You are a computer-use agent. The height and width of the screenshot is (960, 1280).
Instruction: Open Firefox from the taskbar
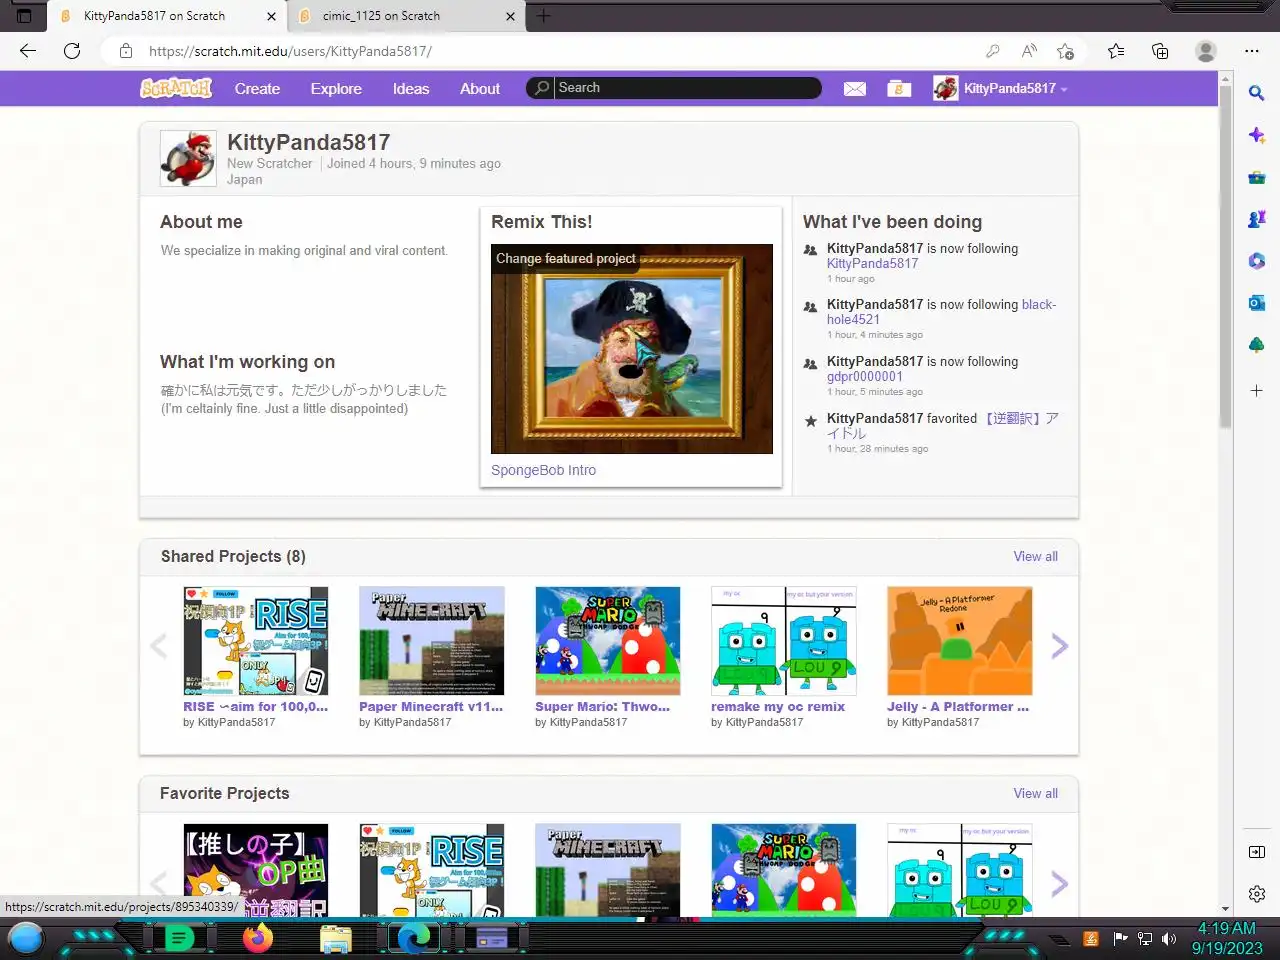coord(258,938)
